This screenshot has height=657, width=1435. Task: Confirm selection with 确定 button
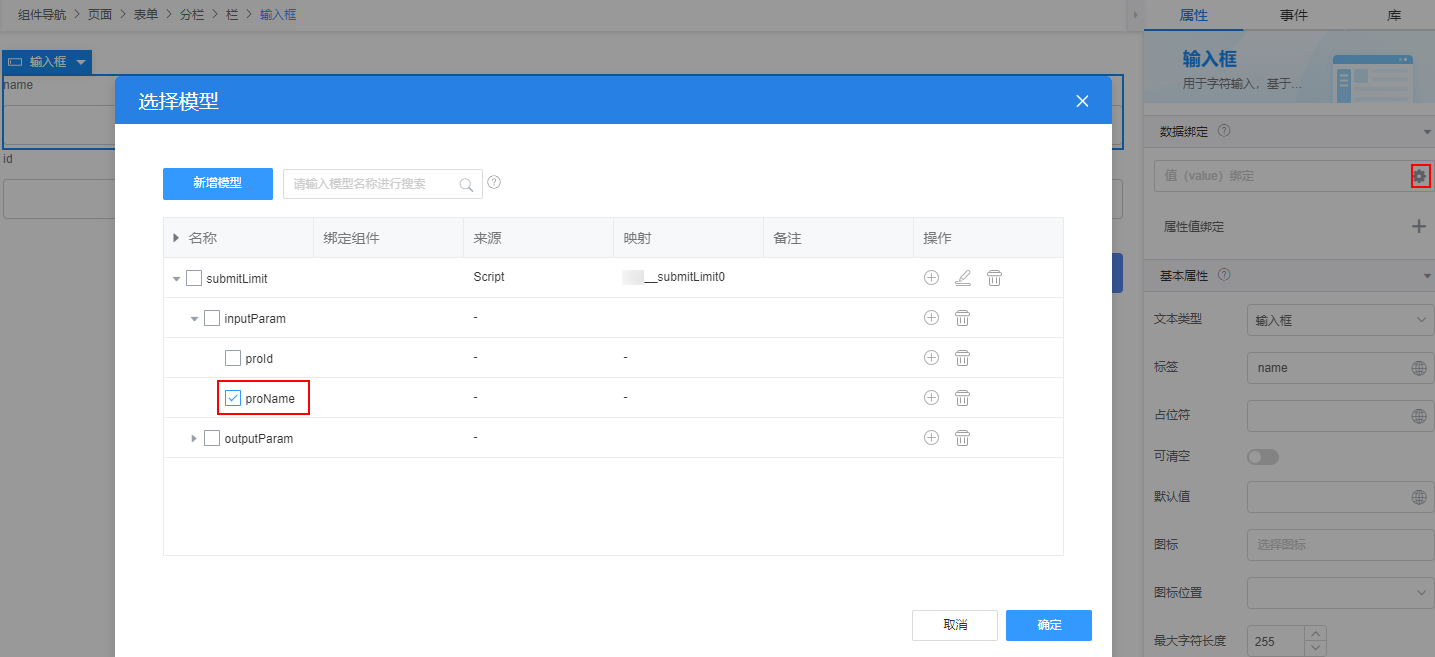pos(1048,625)
